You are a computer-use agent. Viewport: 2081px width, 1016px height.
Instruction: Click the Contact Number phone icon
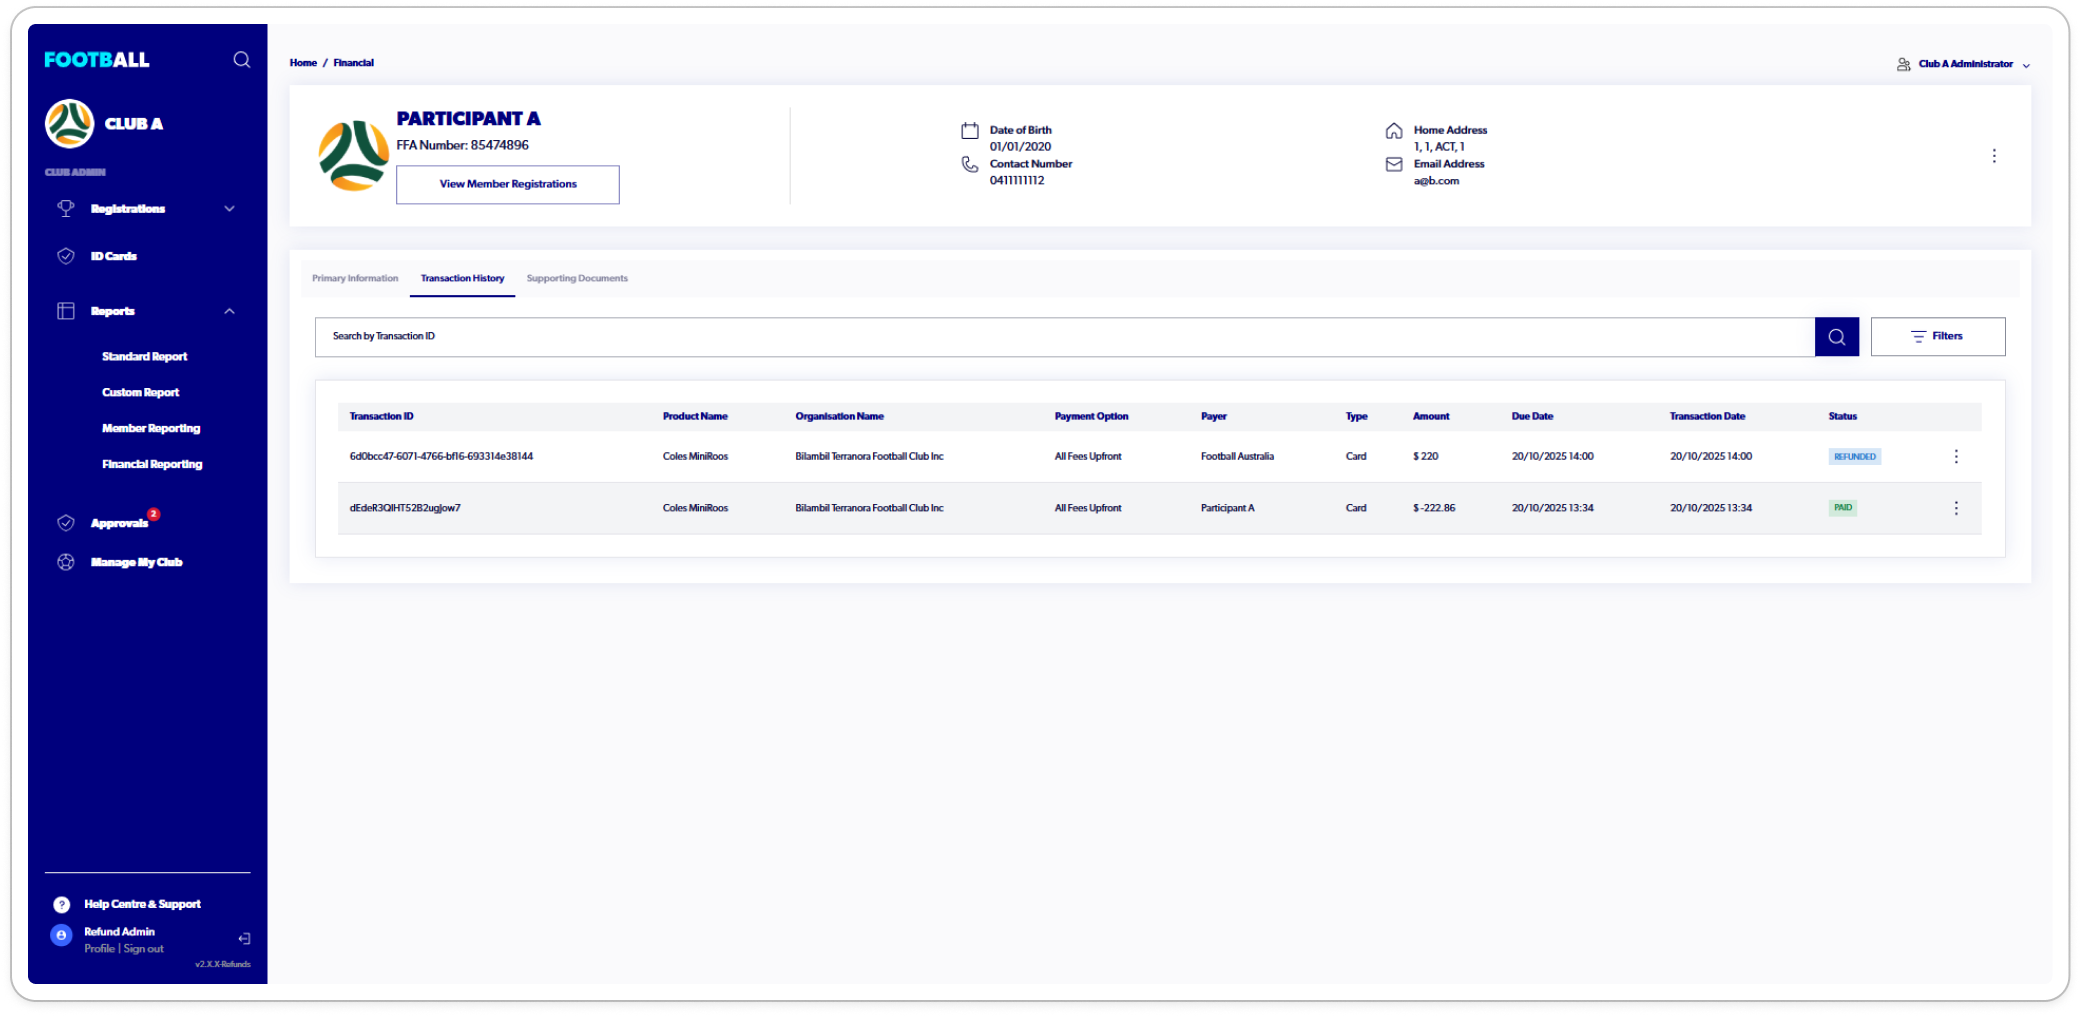pyautogui.click(x=969, y=164)
